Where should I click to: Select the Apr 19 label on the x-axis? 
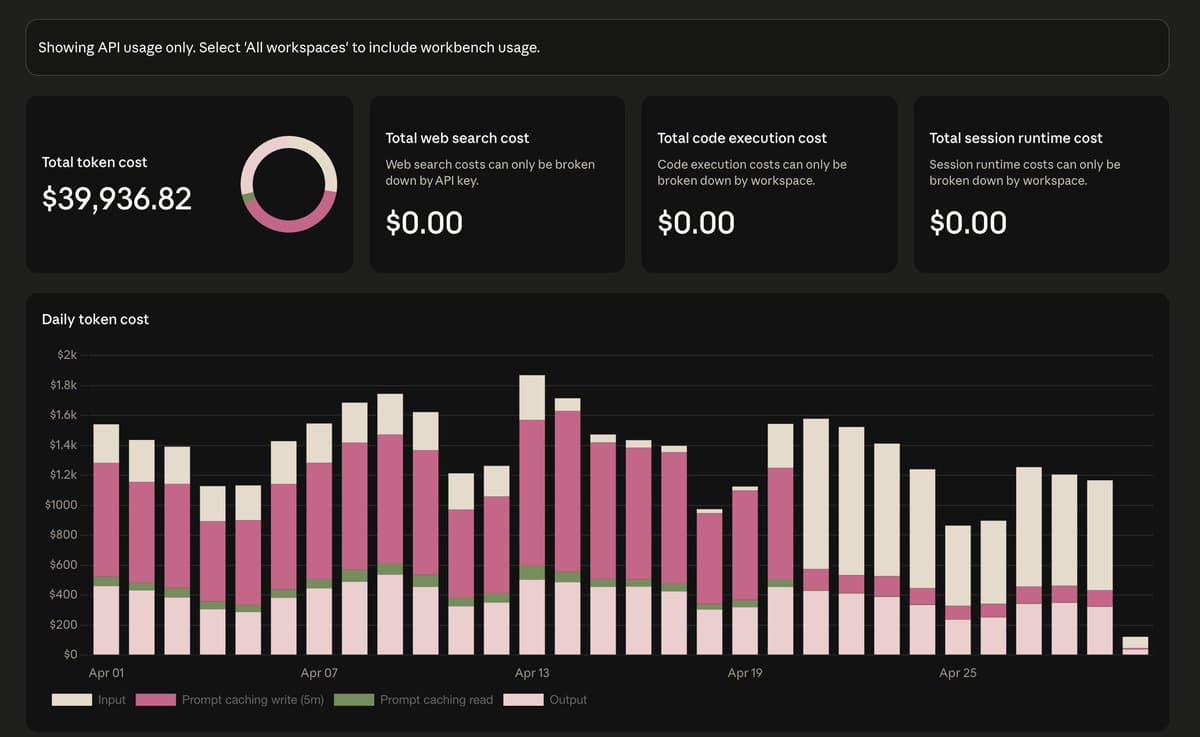[744, 673]
